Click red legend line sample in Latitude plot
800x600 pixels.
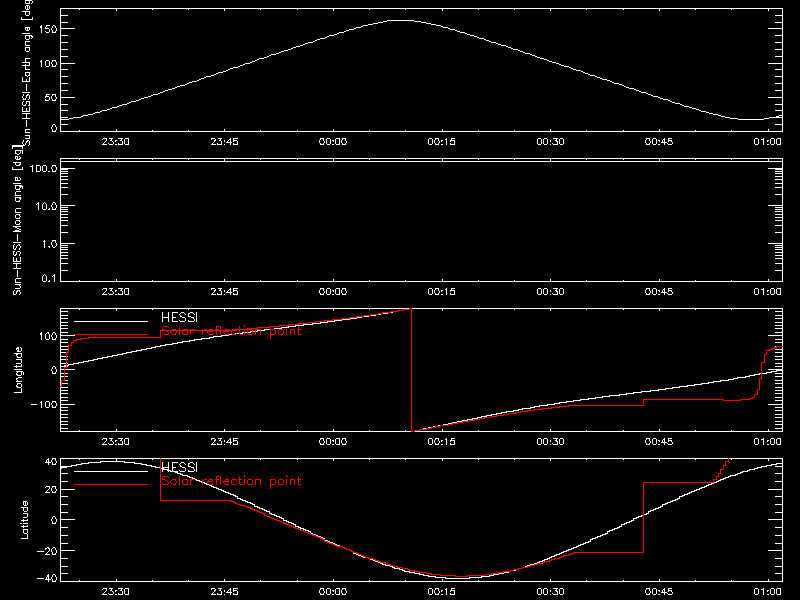[x=111, y=484]
